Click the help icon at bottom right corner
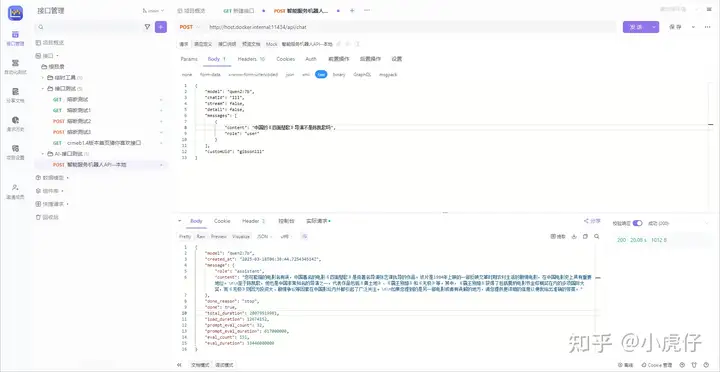720x372 pixels. [706, 365]
